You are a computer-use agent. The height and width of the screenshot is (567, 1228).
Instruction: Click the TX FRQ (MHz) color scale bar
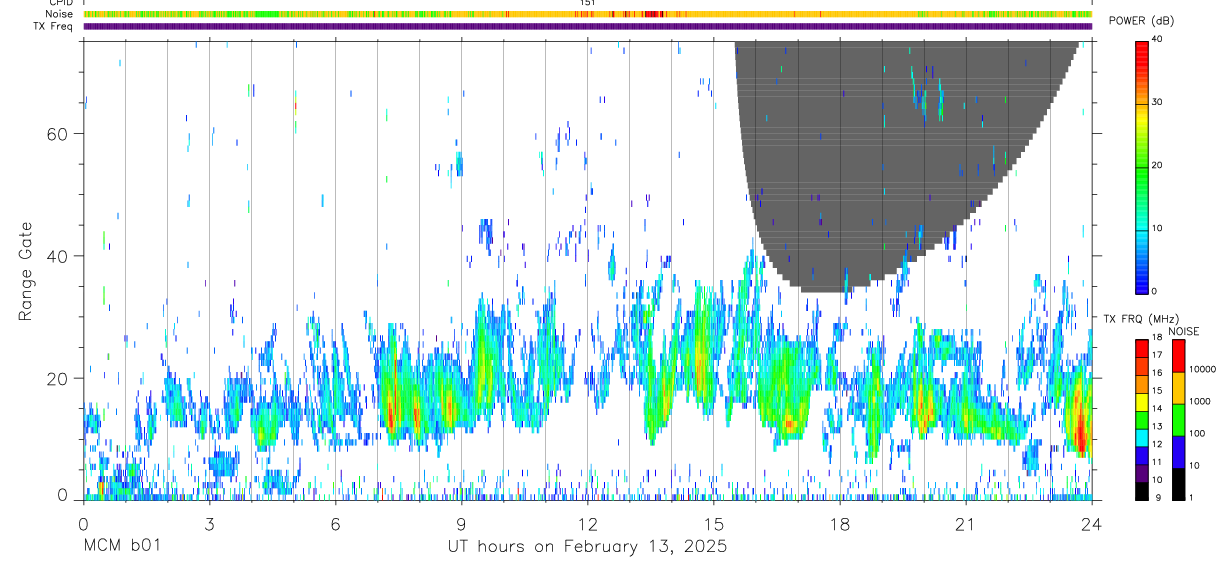(x=1143, y=418)
